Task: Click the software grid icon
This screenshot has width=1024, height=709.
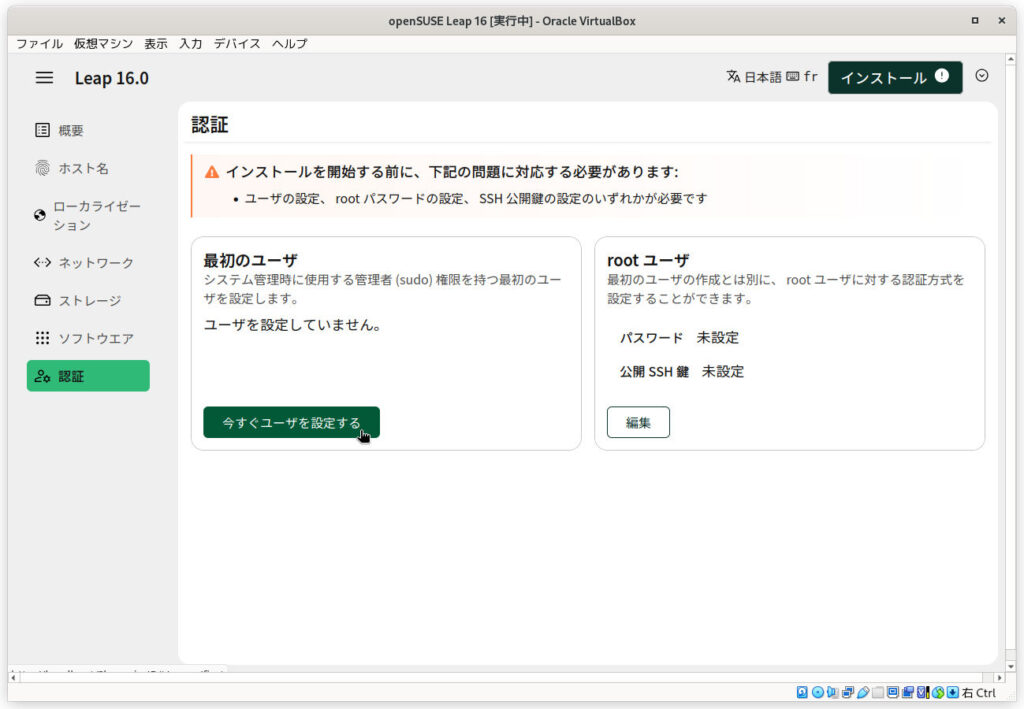Action: tap(42, 338)
